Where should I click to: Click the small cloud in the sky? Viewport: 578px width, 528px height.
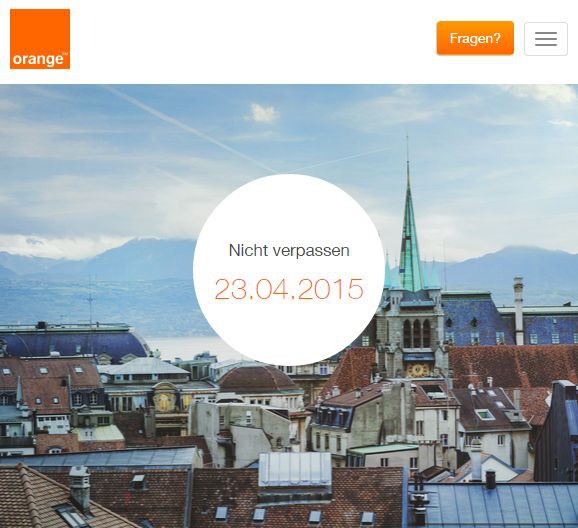[x=262, y=112]
